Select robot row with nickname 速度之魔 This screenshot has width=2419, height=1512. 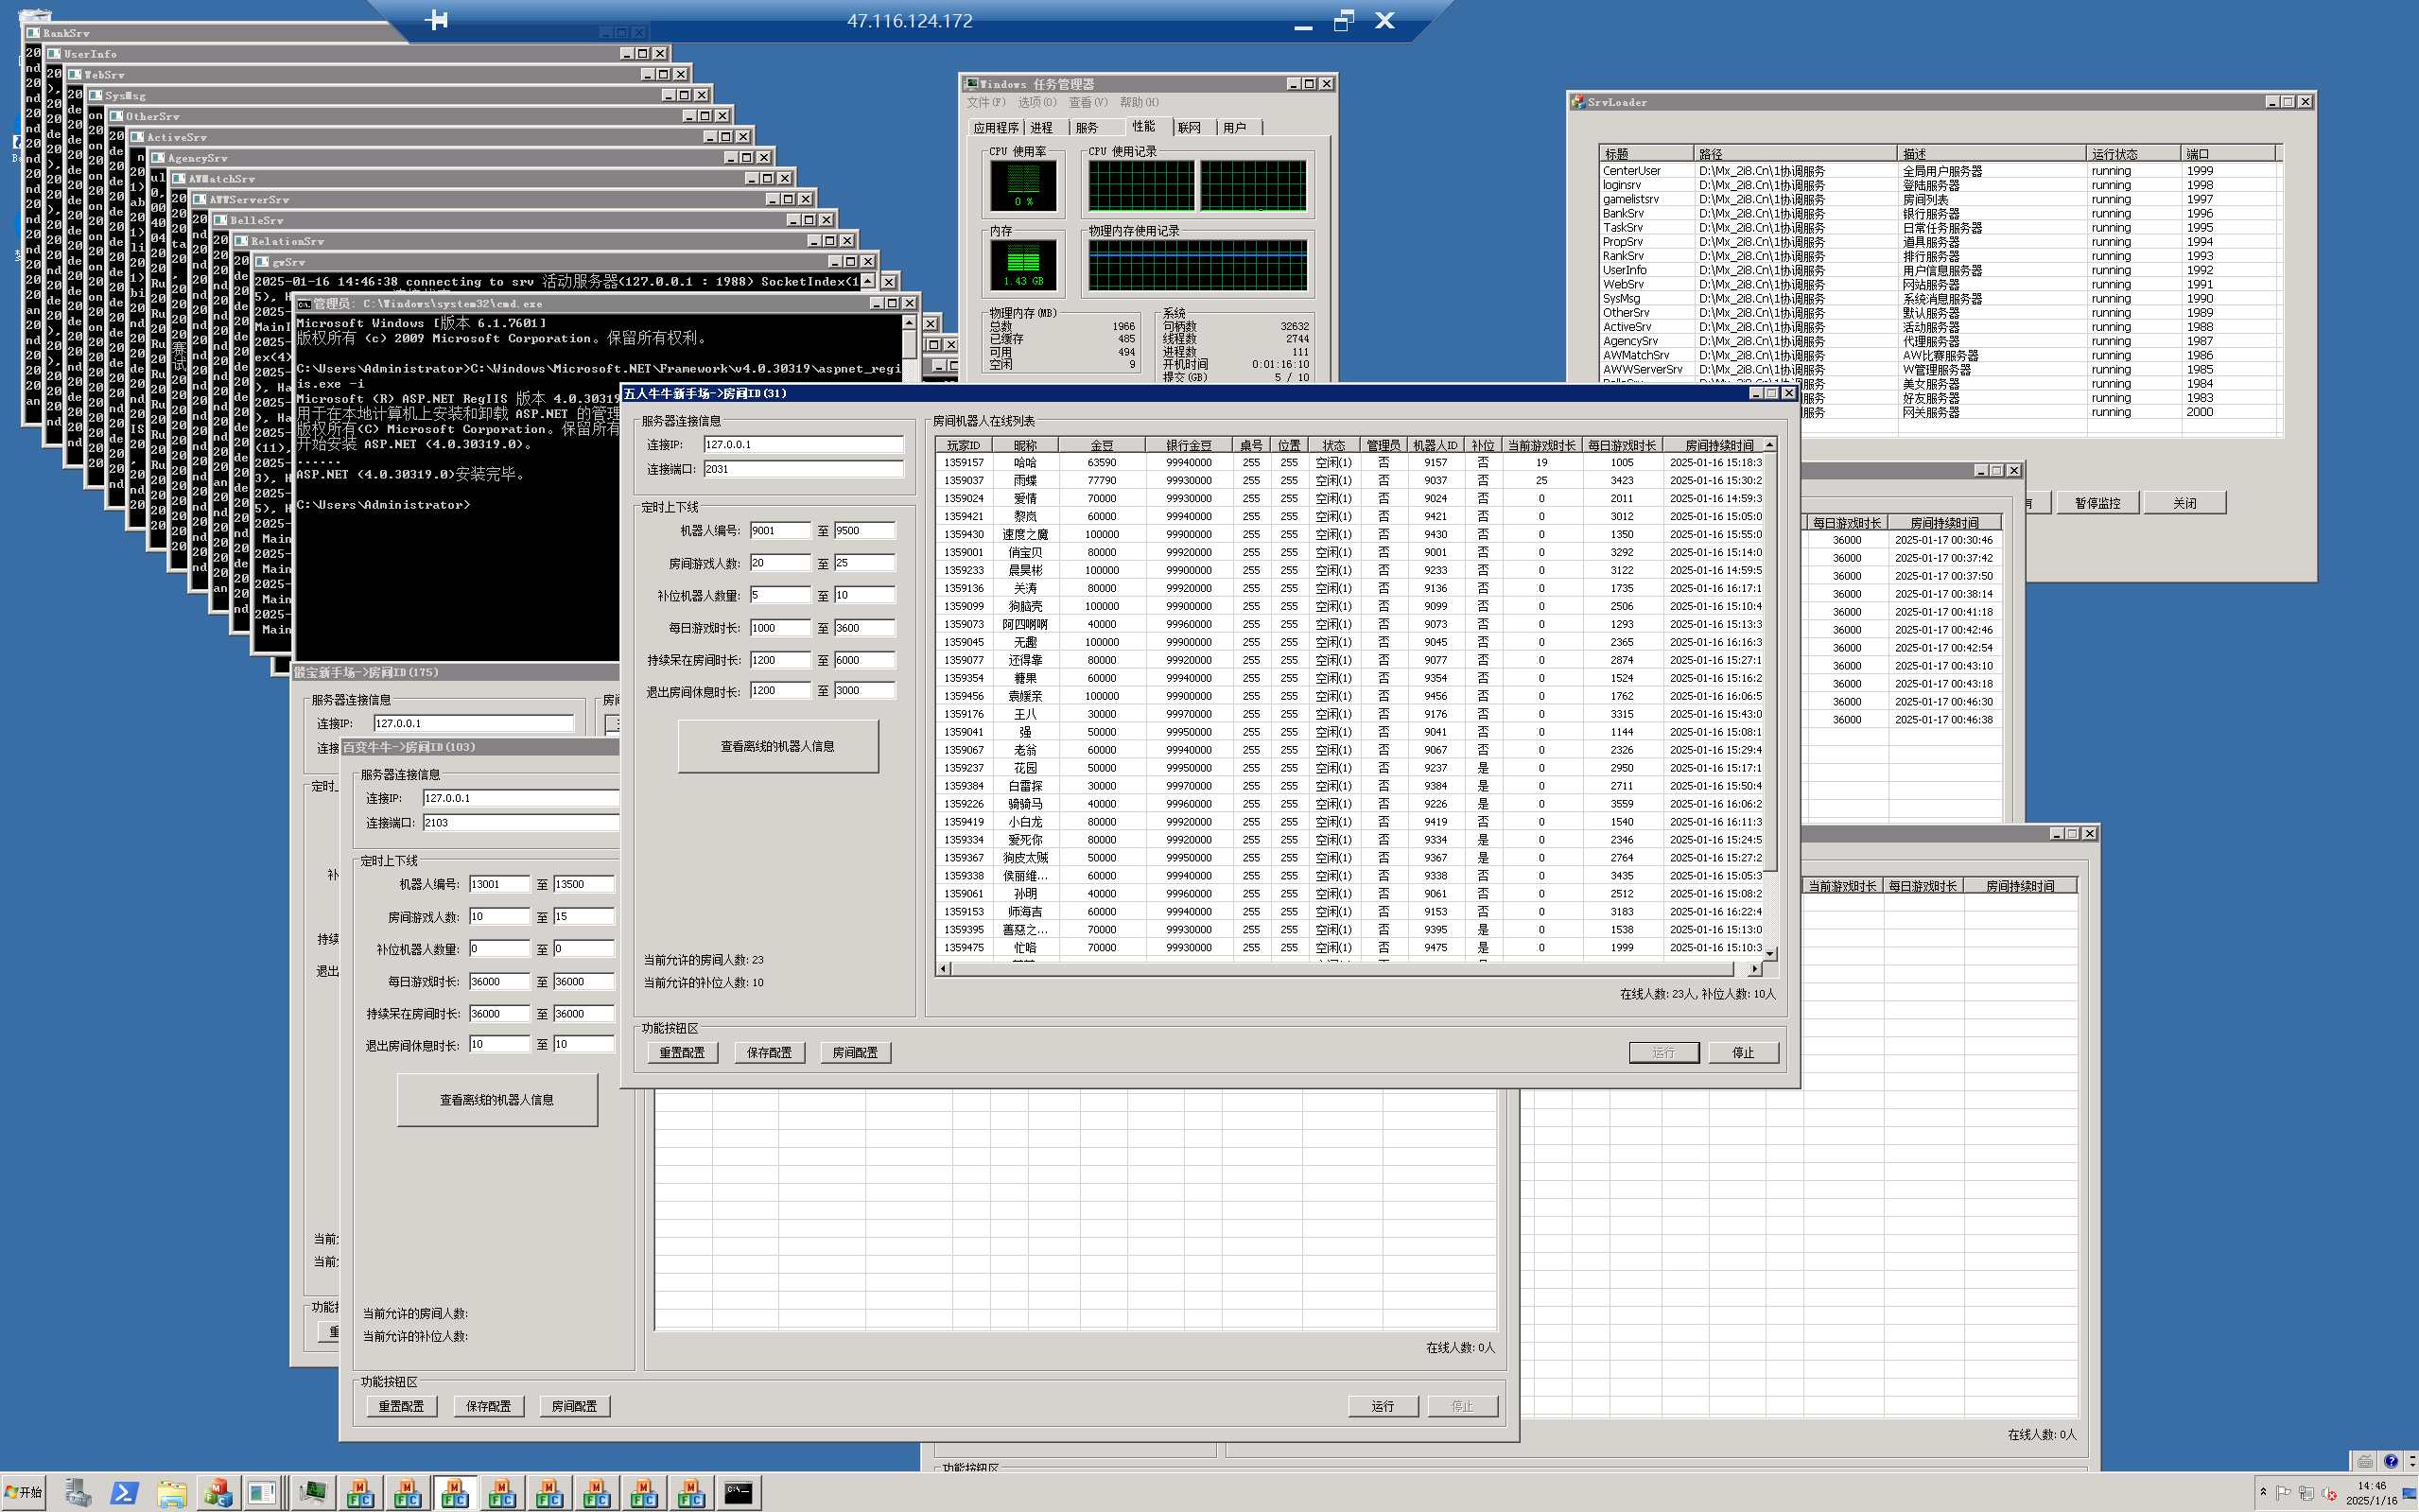click(1351, 534)
